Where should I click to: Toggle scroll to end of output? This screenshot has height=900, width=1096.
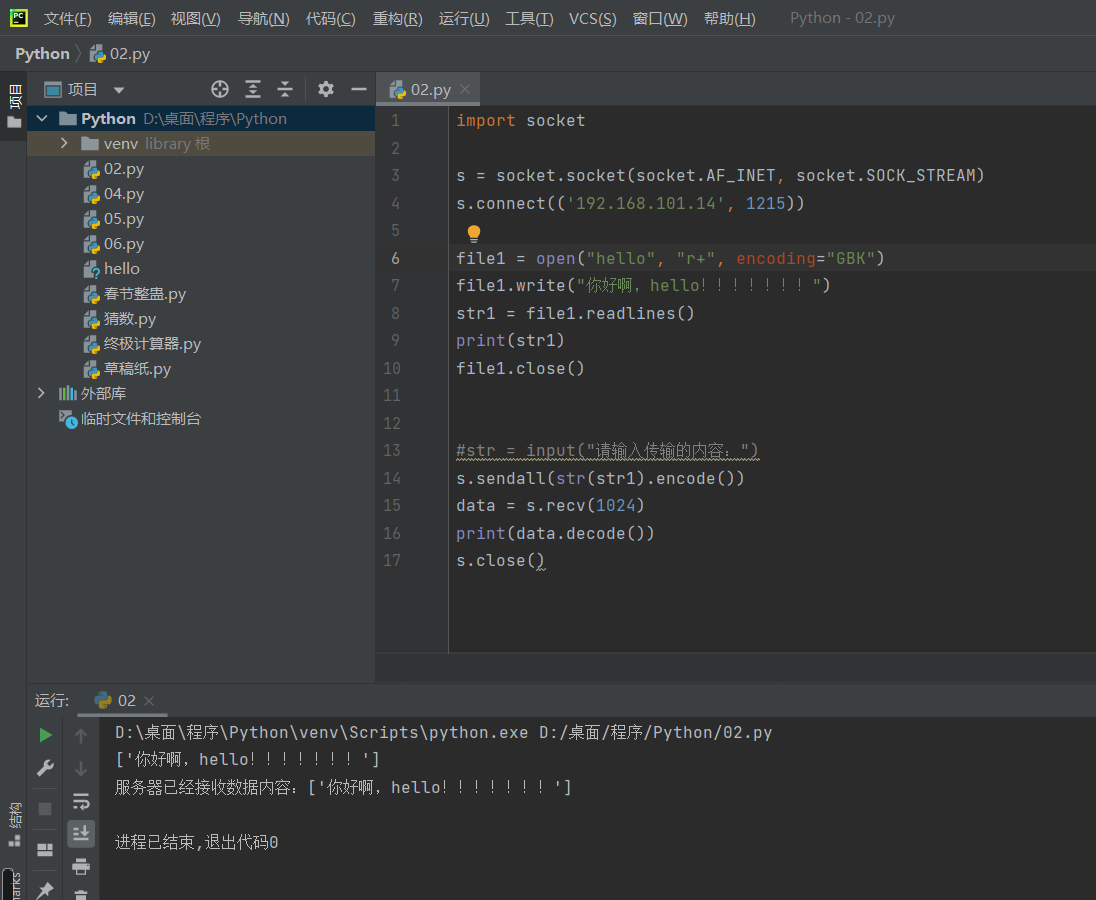click(x=81, y=833)
